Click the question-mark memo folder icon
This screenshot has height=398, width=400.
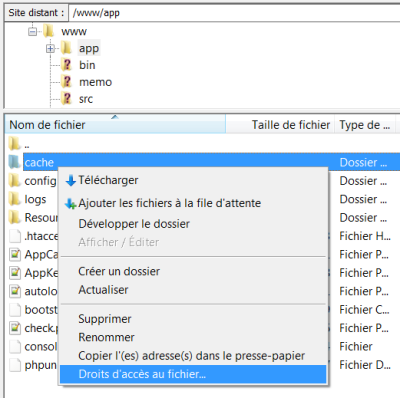coord(66,82)
